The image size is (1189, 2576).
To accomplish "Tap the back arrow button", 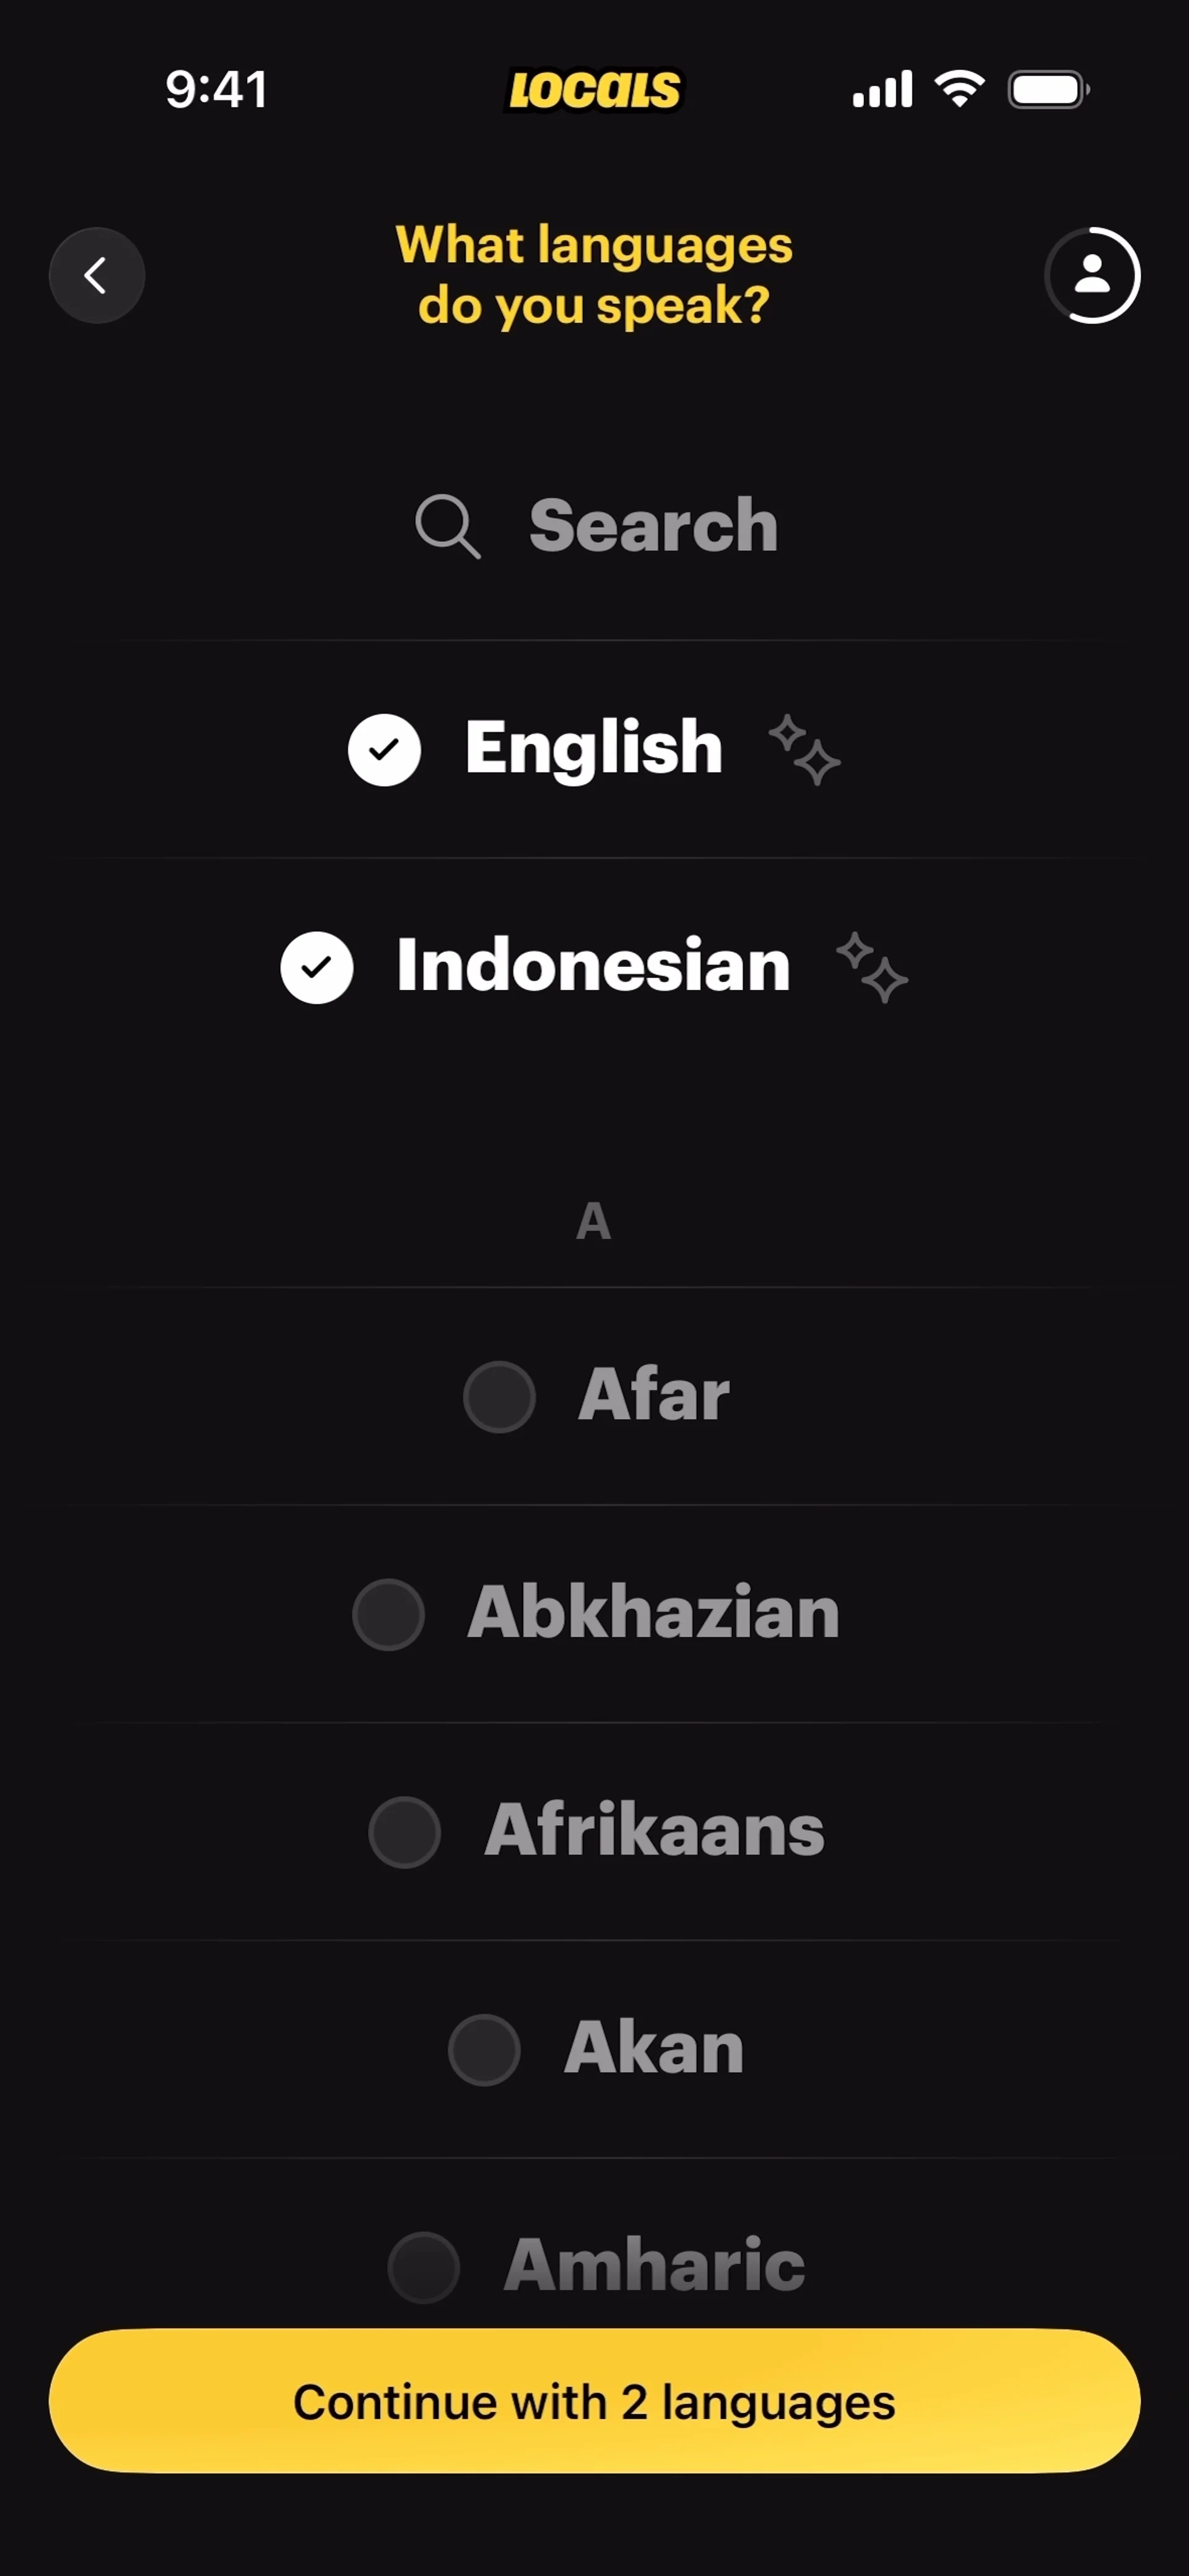I will (97, 275).
